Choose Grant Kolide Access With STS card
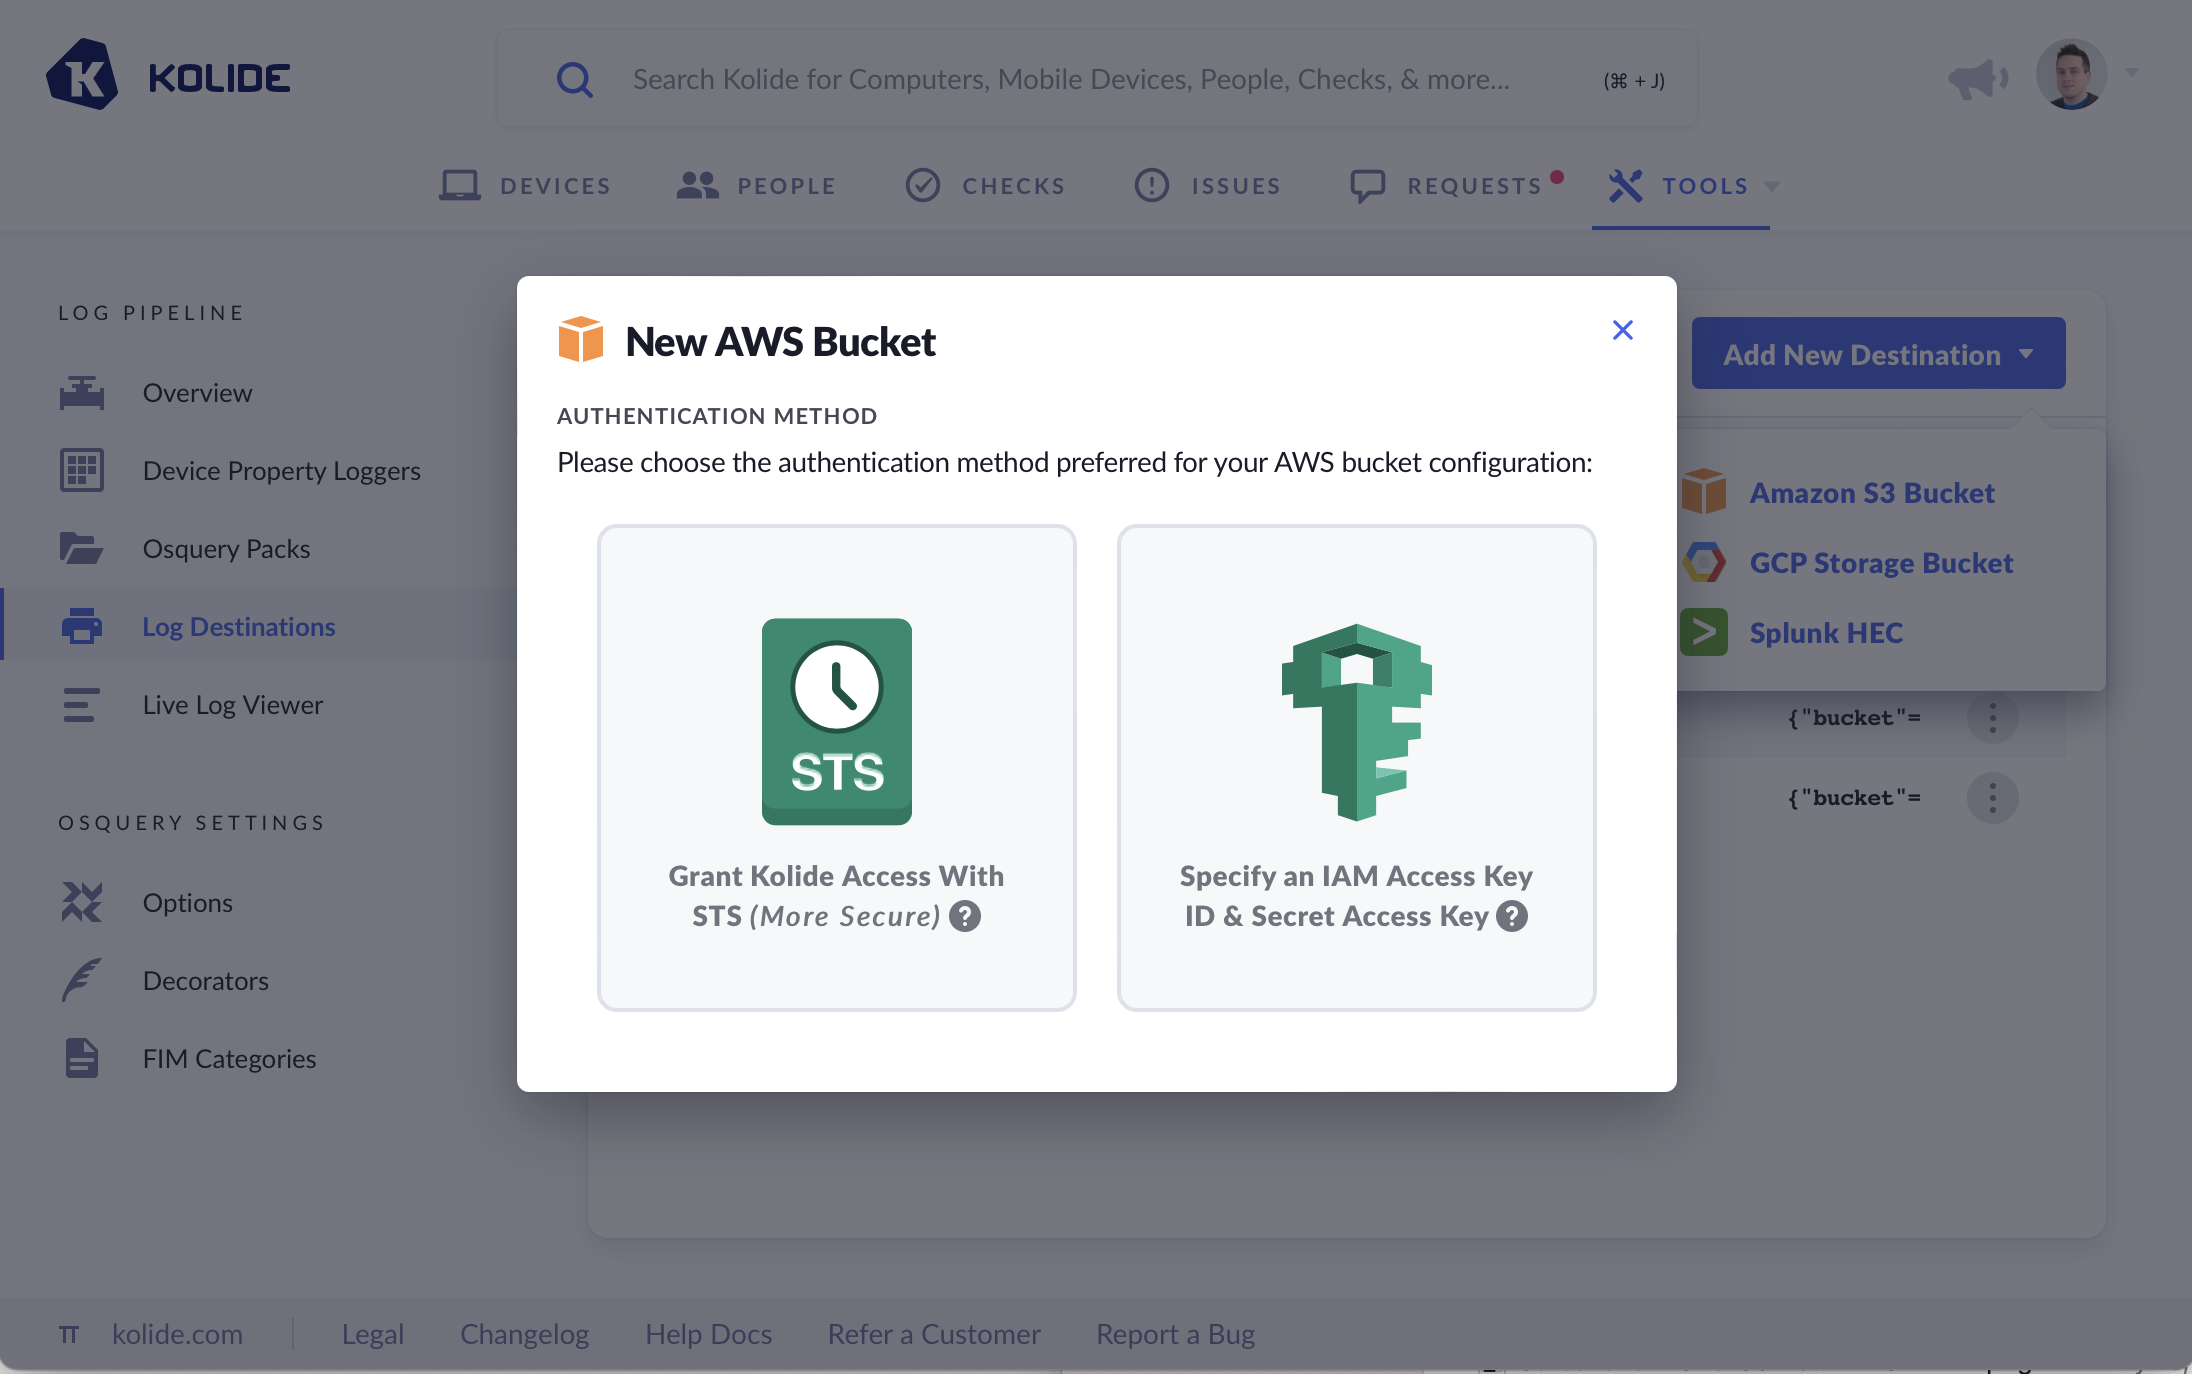2192x1374 pixels. click(x=836, y=767)
